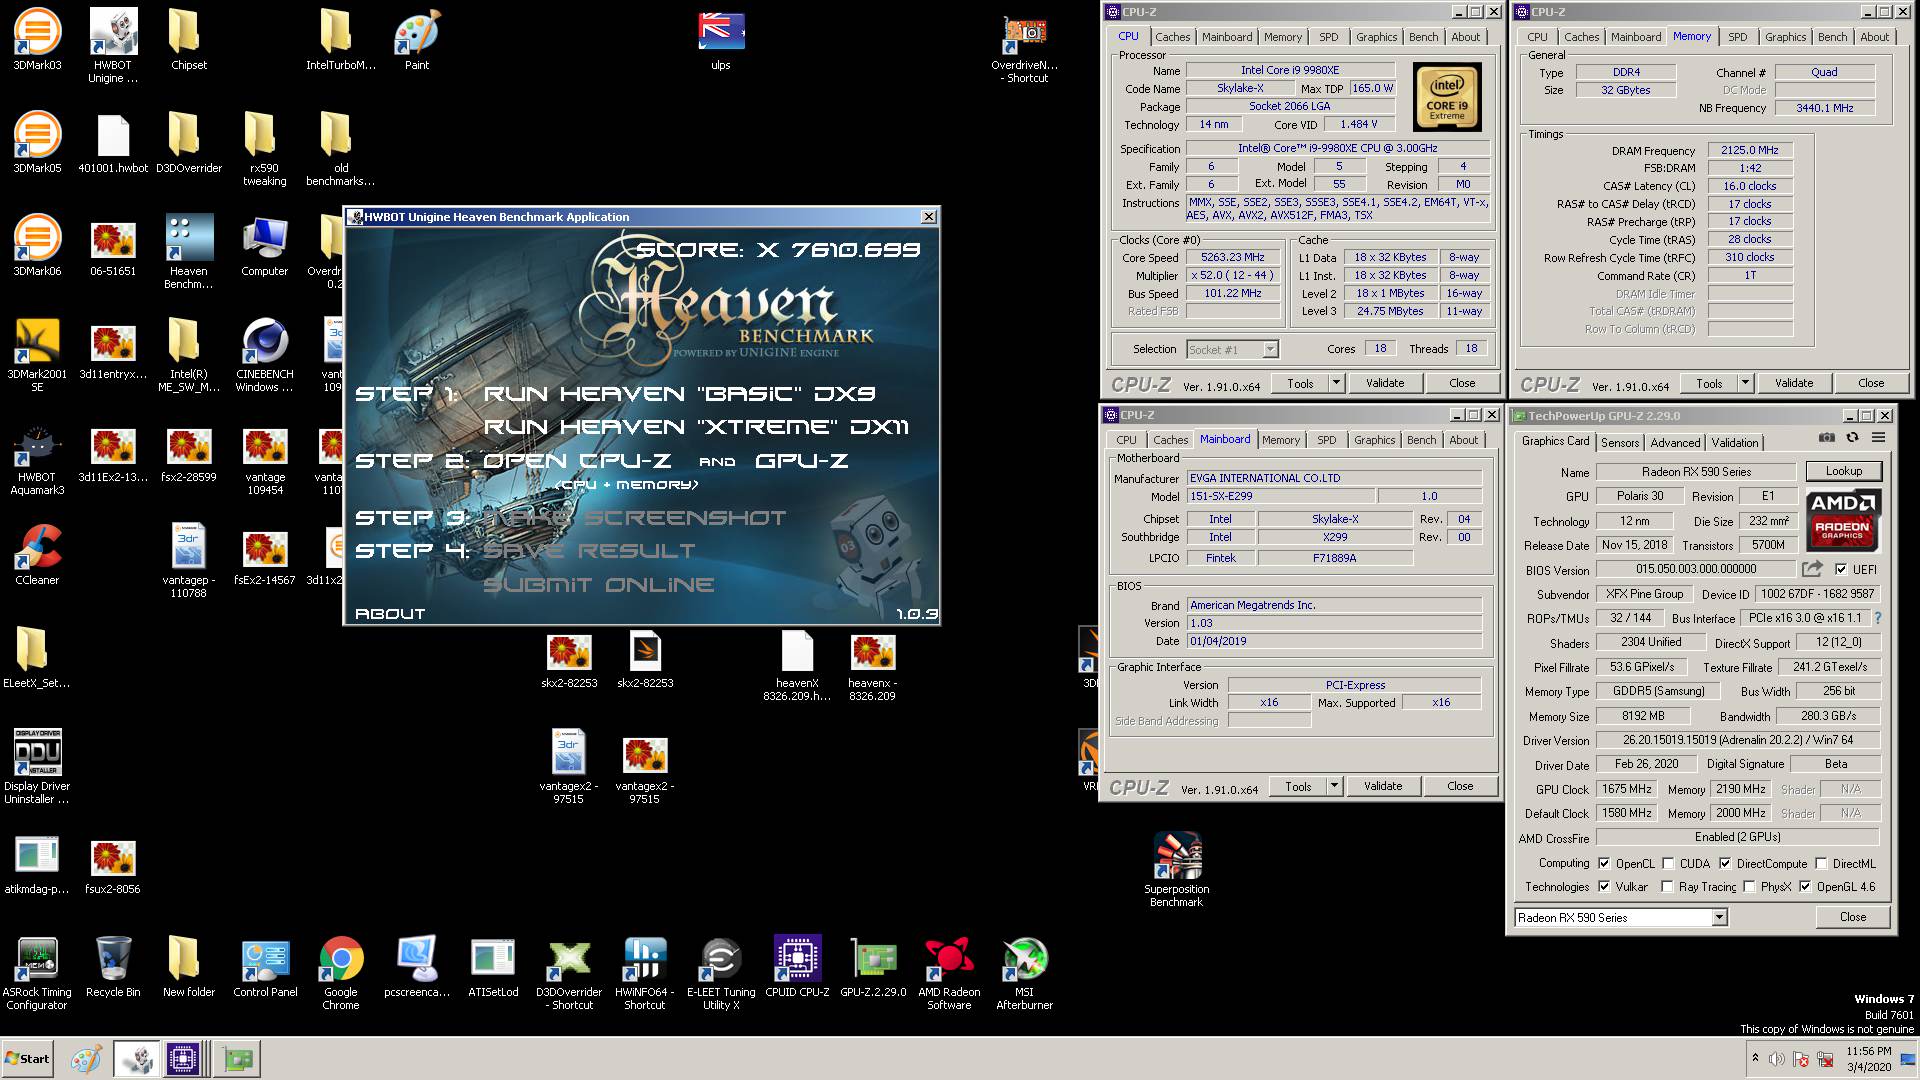The image size is (1920, 1080).
Task: Launch Paint from the desktop icon
Action: [417, 40]
